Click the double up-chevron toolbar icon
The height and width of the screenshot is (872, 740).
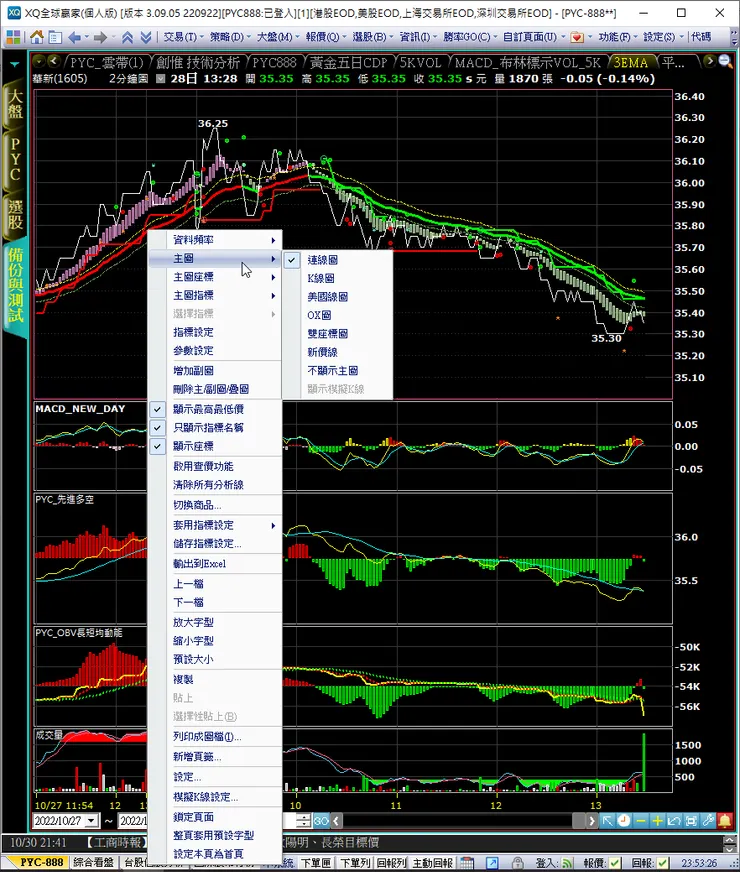[127, 37]
